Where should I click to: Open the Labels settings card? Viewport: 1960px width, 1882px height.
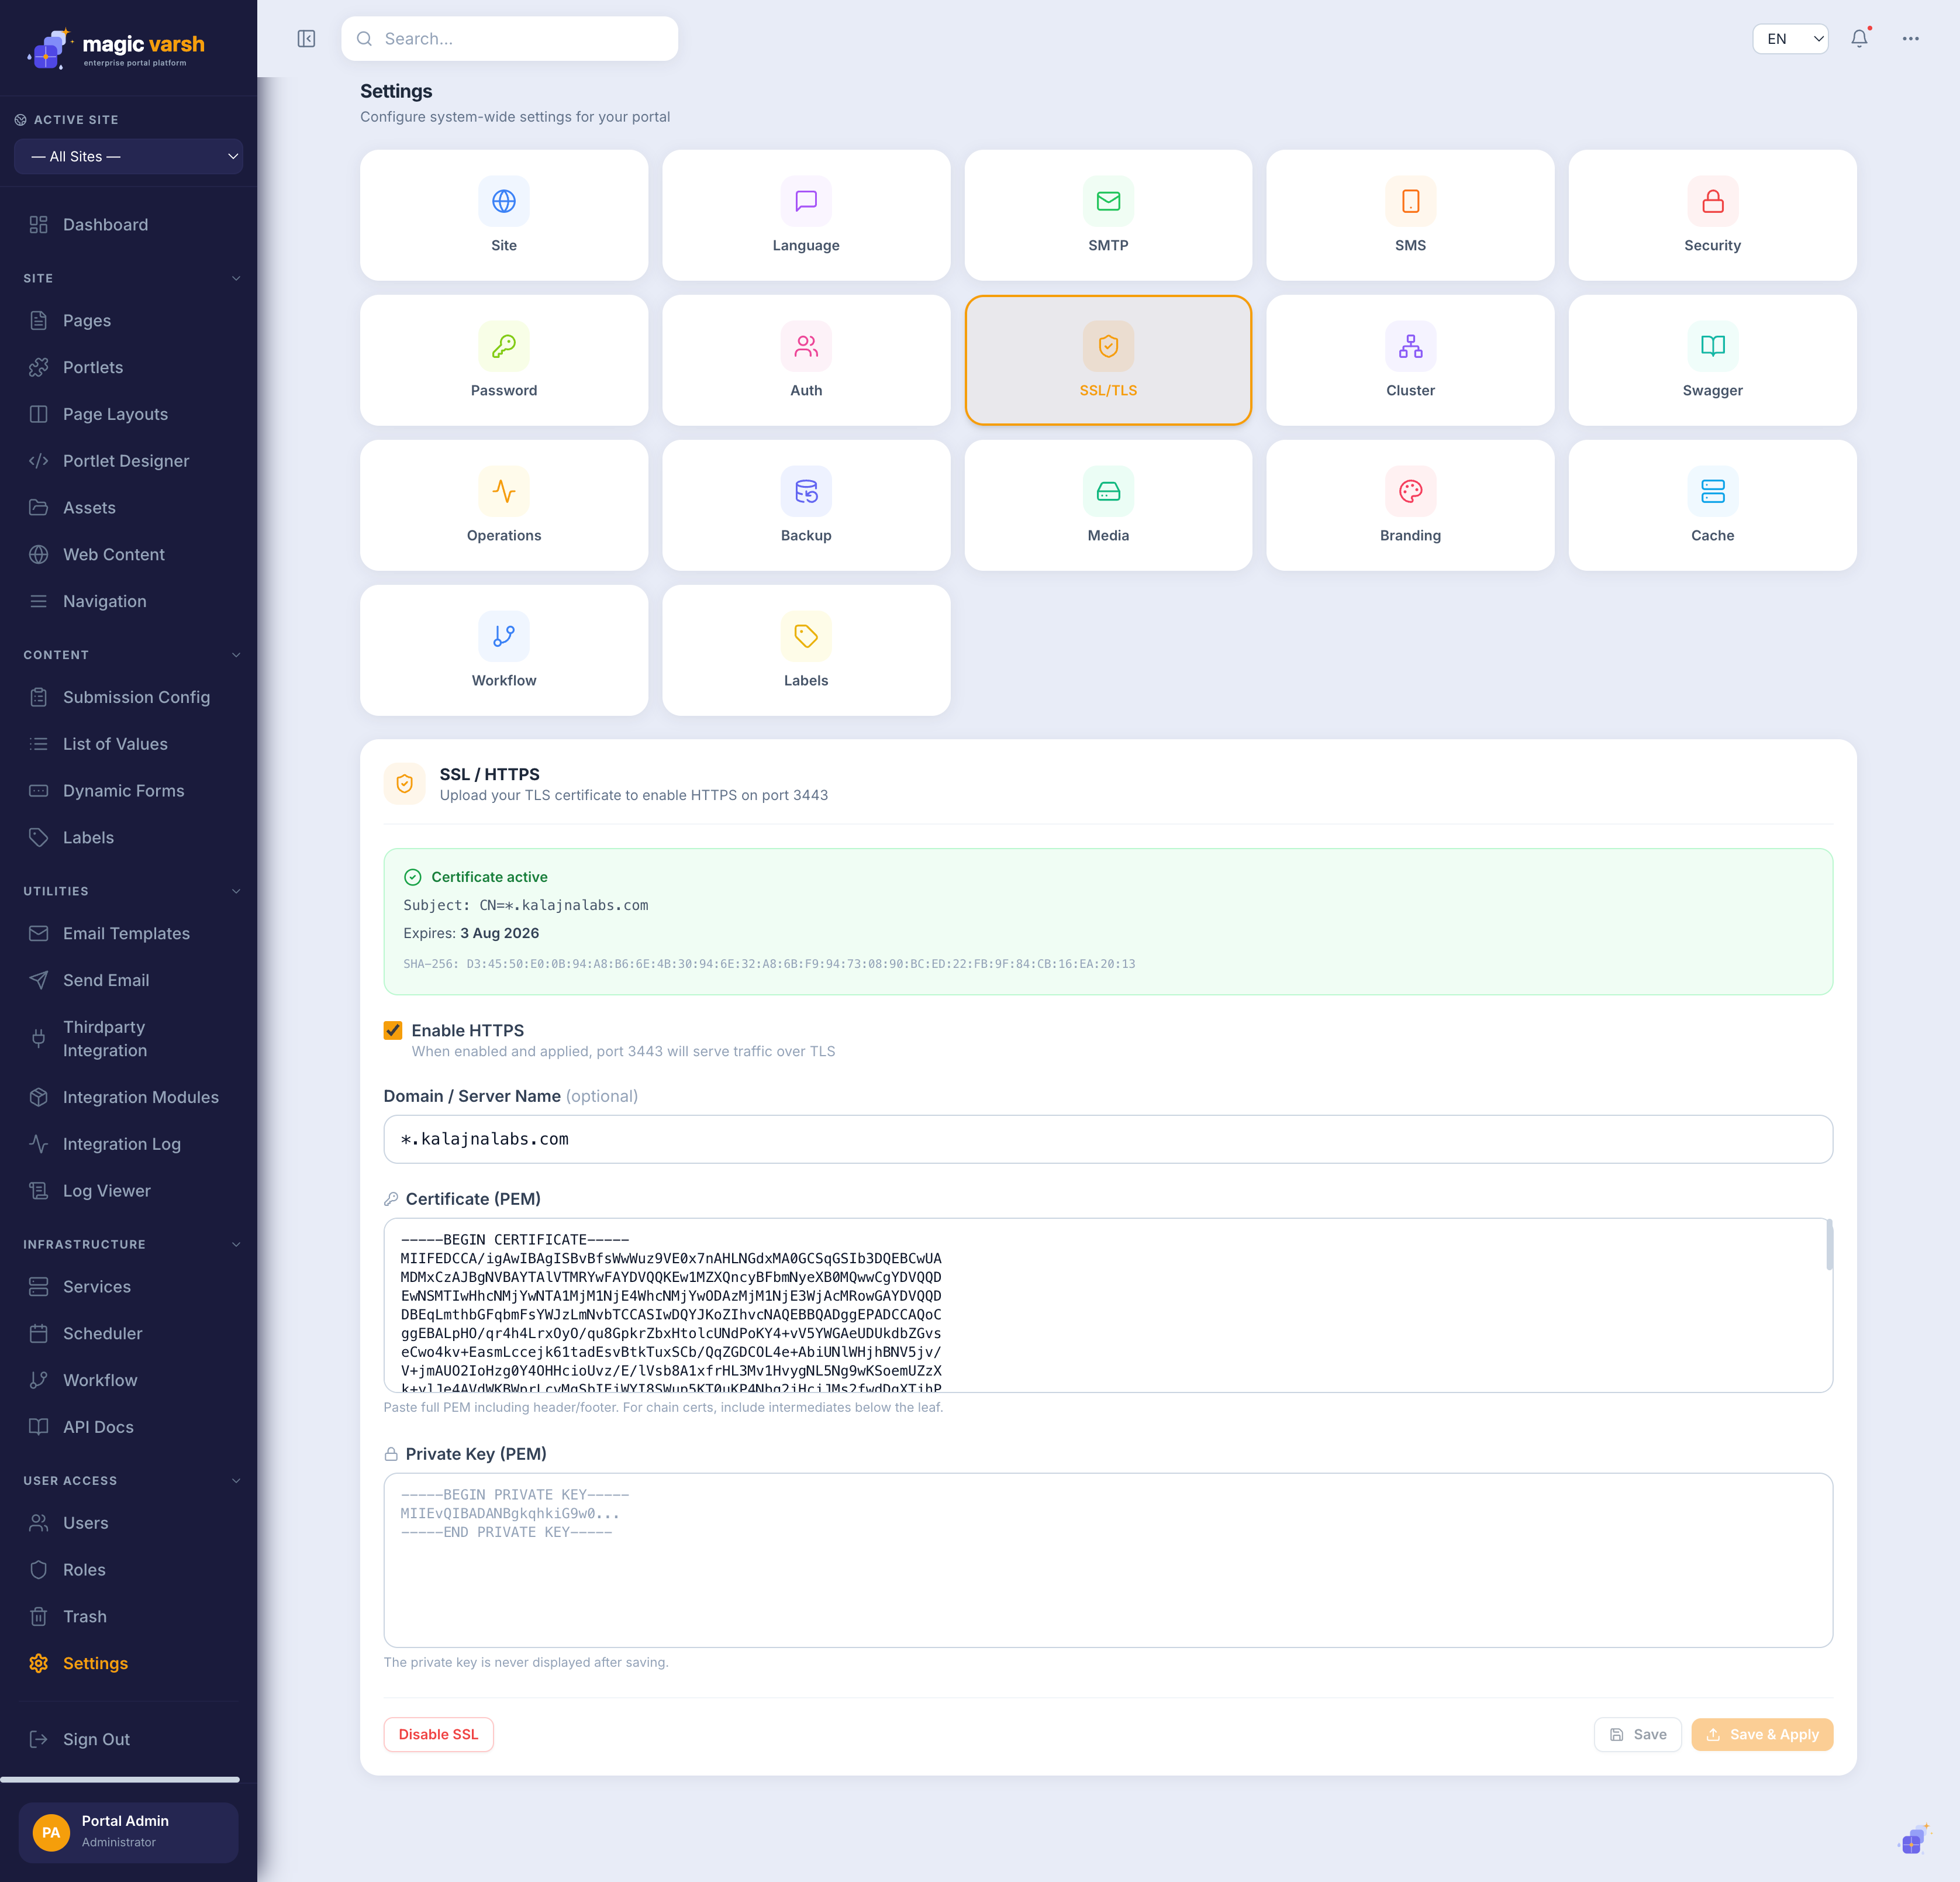[806, 650]
